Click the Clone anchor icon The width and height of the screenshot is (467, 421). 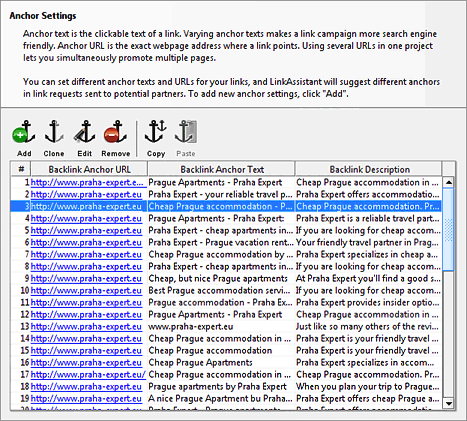(54, 132)
